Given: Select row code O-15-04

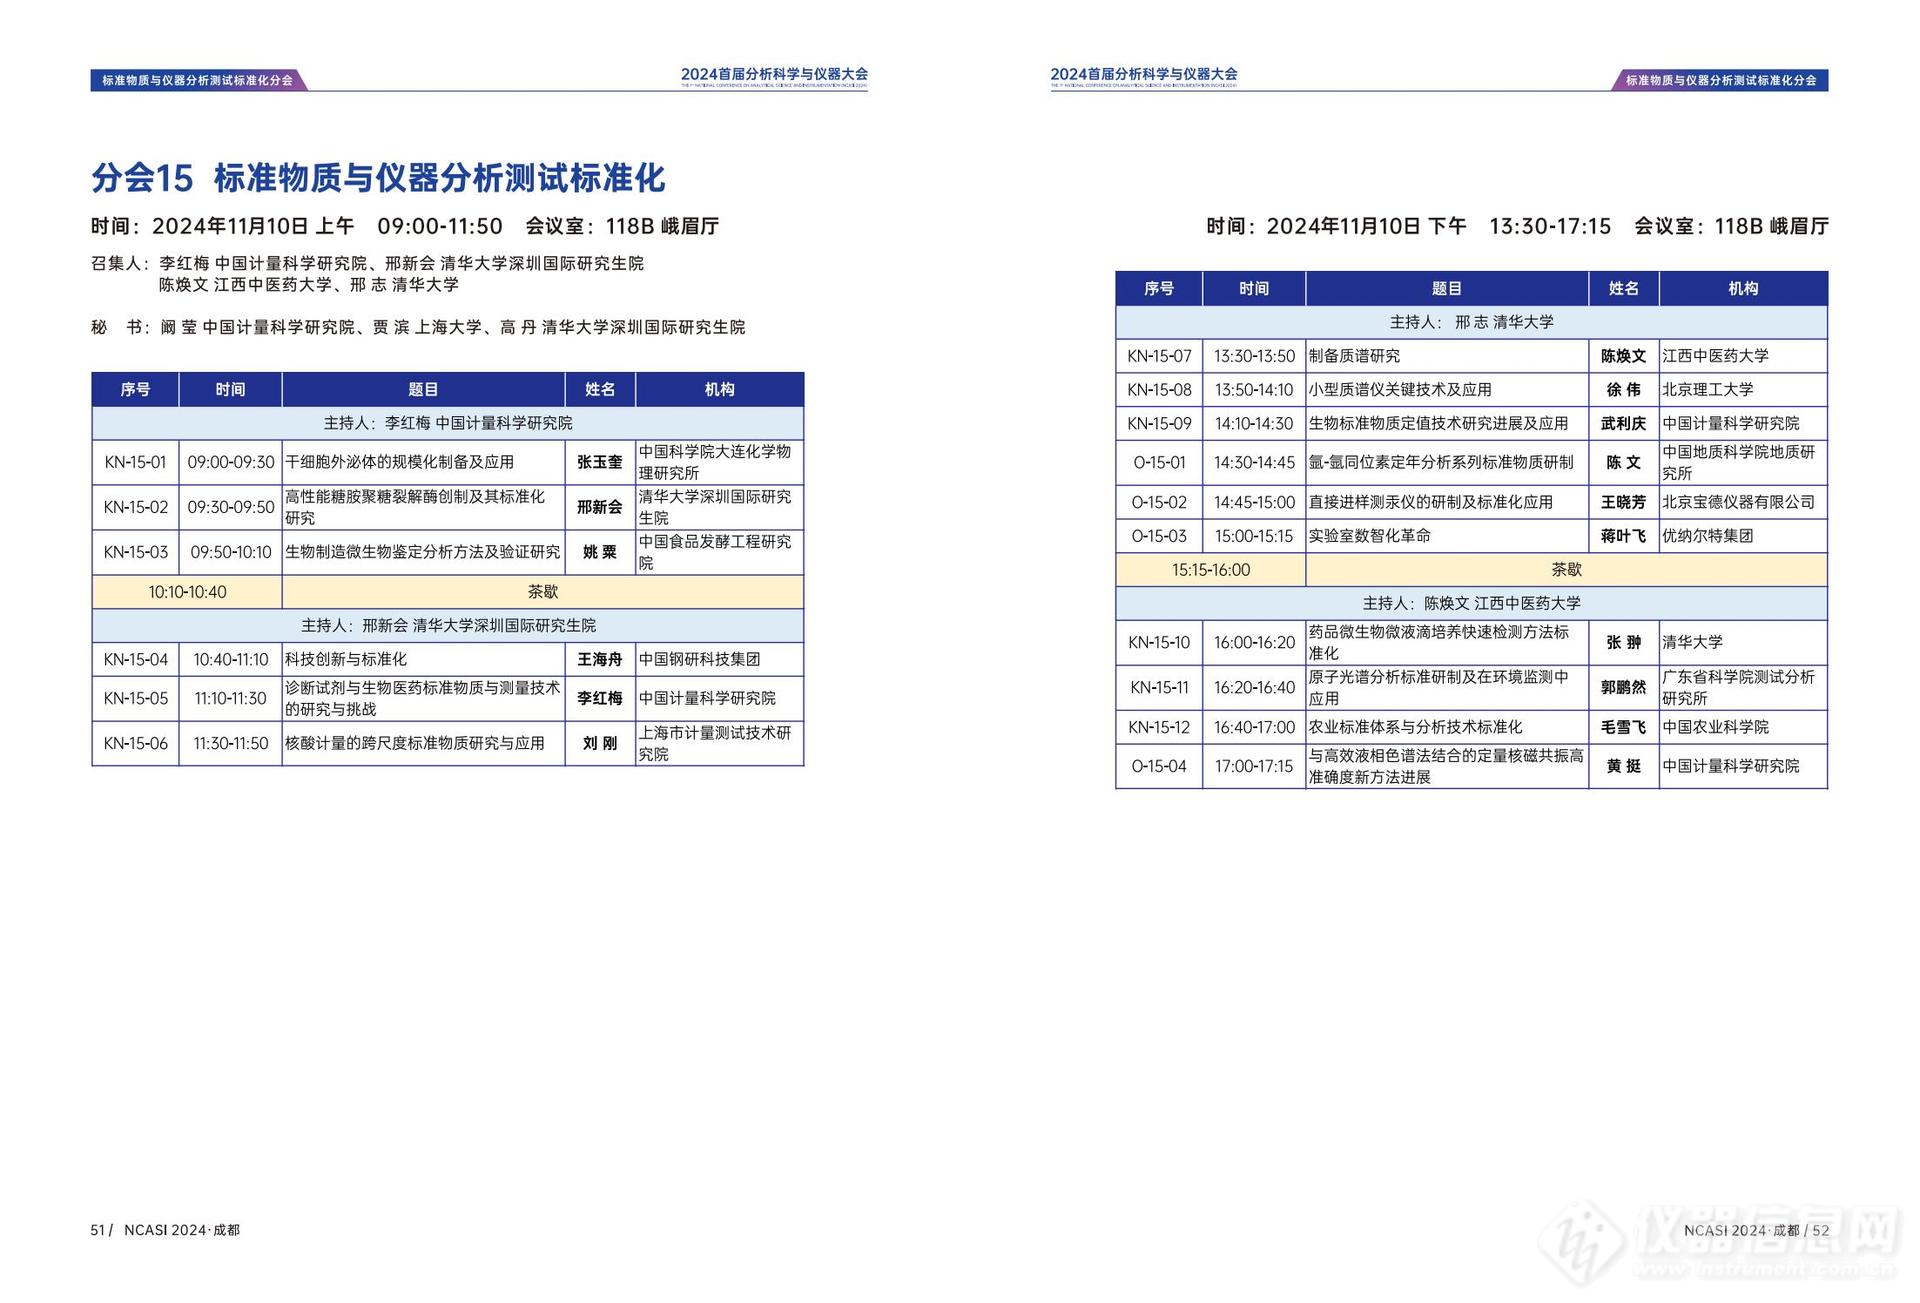Looking at the screenshot, I should click(1159, 766).
